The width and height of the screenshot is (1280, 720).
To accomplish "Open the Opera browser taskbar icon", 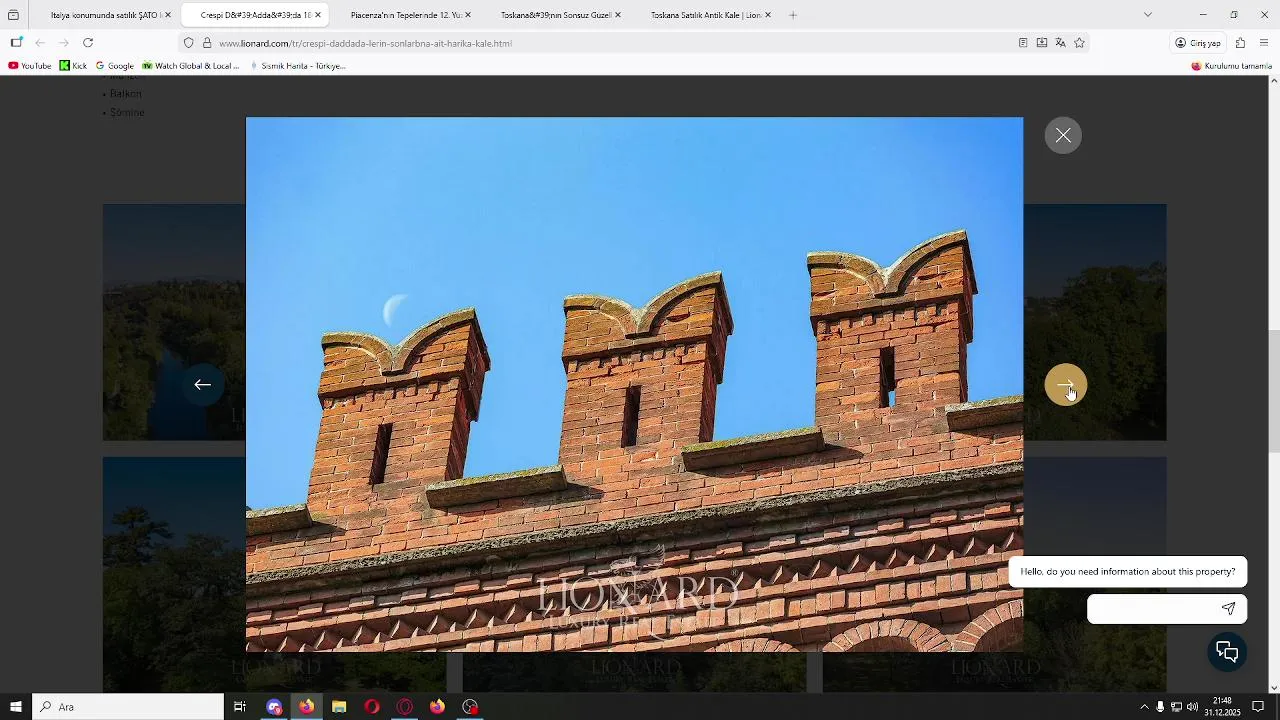I will coord(372,707).
